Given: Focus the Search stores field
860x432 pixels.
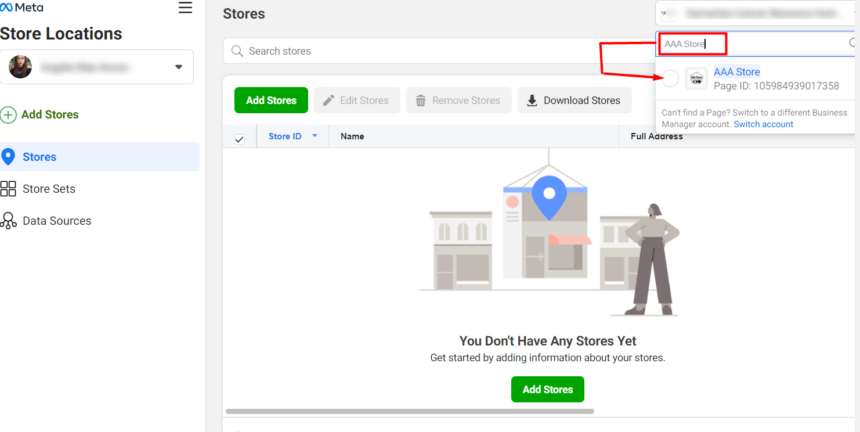Looking at the screenshot, I should click(439, 51).
